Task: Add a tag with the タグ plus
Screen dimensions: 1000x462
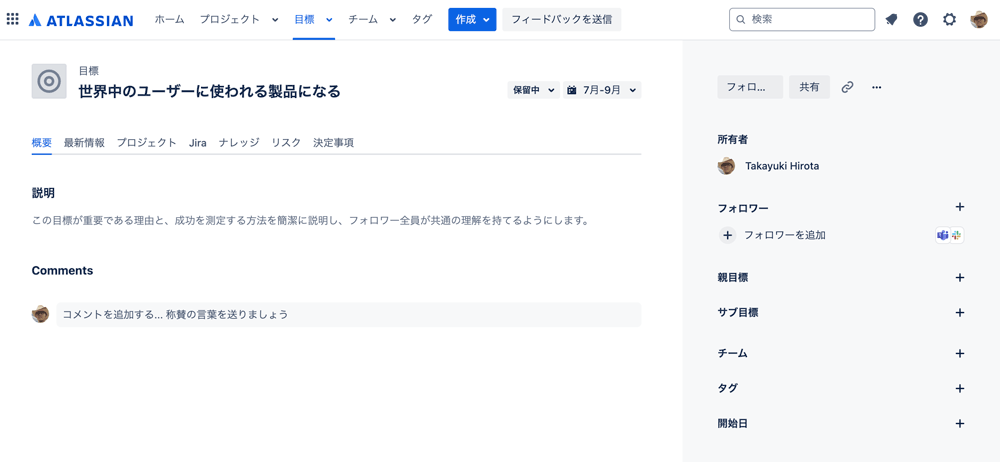Action: [x=960, y=388]
